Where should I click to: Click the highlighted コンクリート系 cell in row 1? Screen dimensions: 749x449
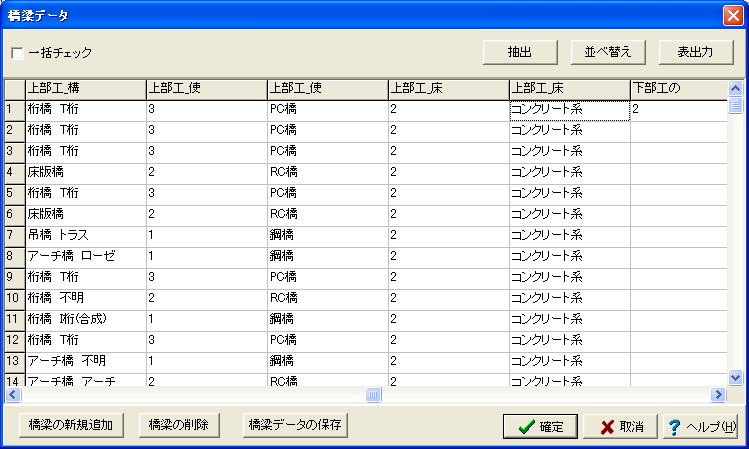tap(570, 110)
